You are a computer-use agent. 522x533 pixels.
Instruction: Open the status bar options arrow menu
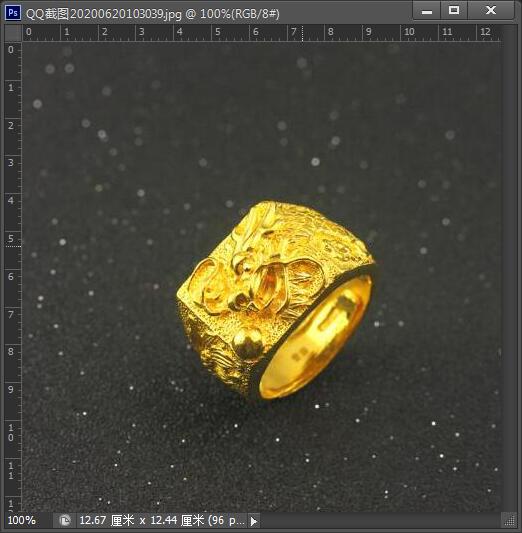coord(254,521)
